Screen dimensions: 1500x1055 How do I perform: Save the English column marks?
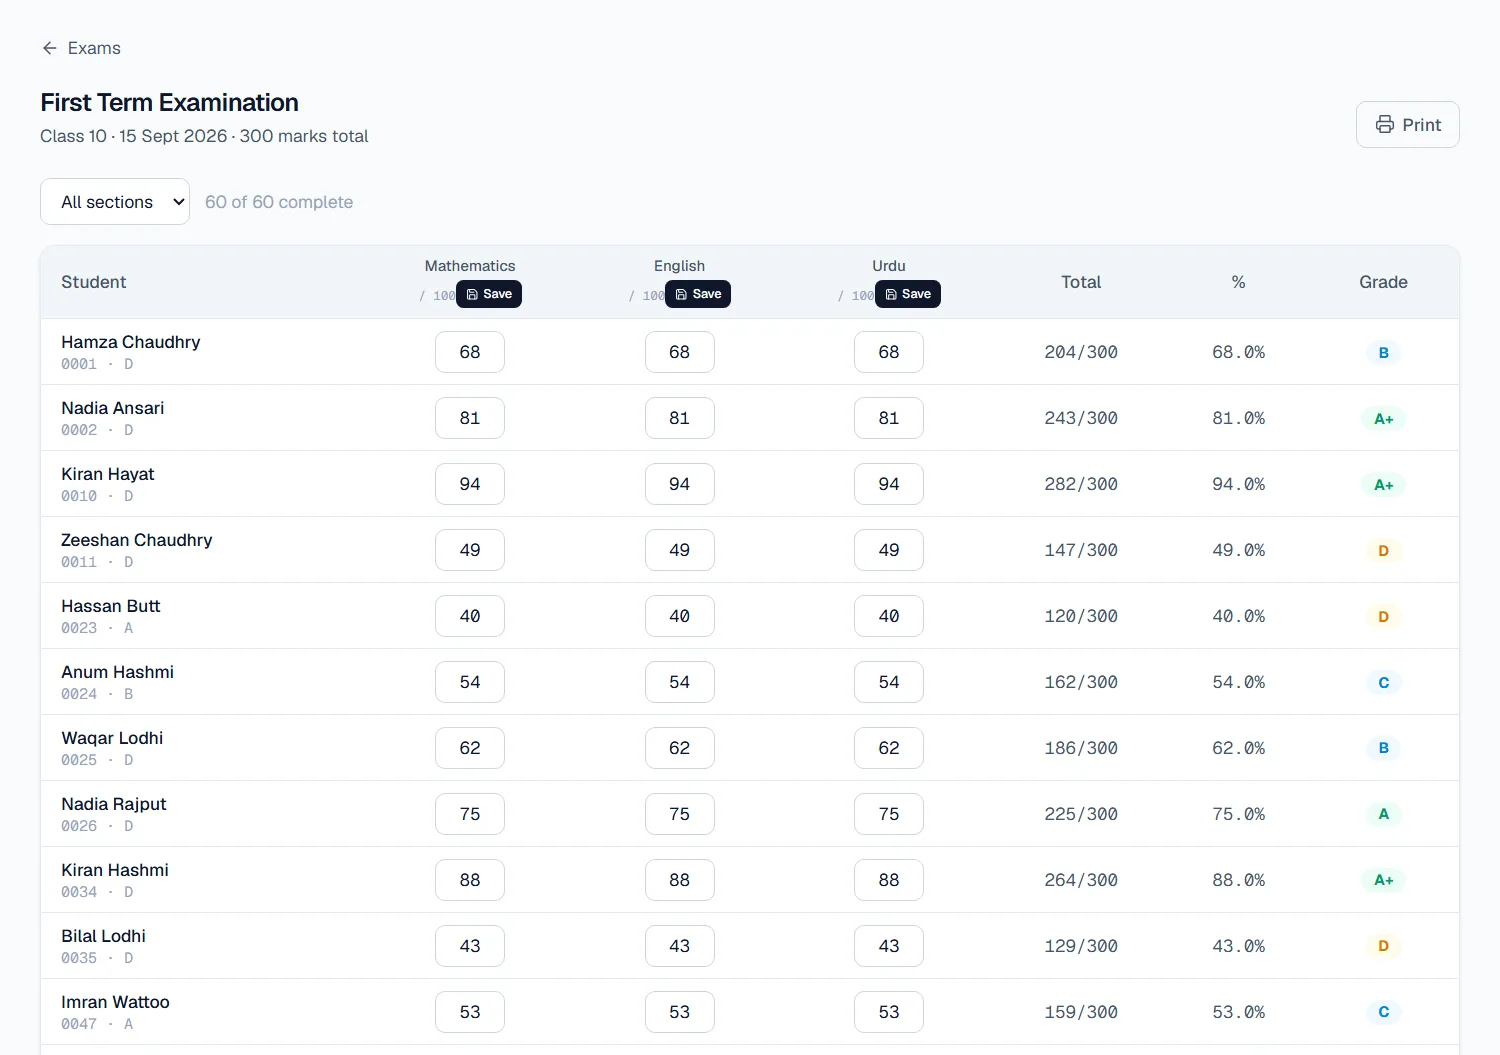(698, 294)
